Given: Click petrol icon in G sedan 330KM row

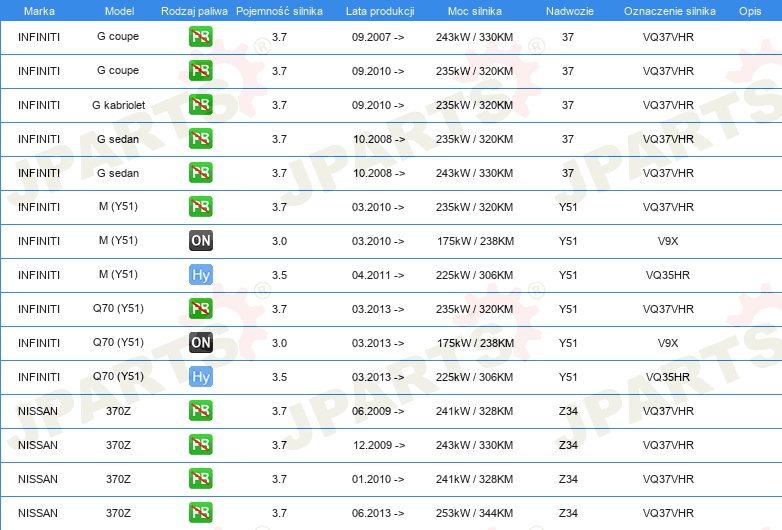Looking at the screenshot, I should click(200, 172).
